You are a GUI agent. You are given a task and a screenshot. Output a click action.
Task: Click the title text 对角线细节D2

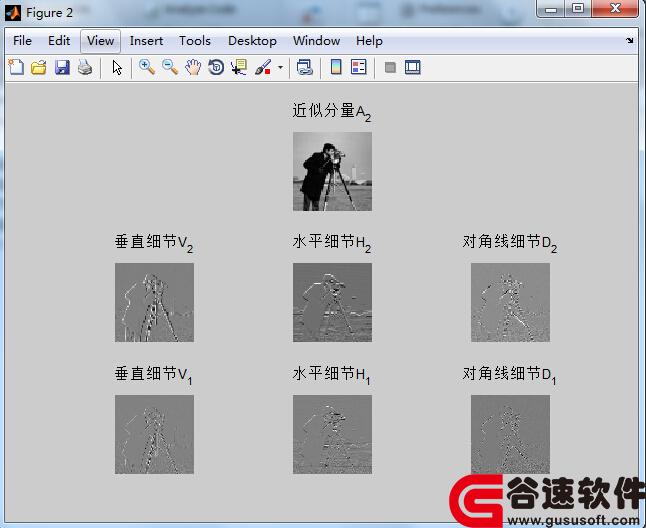pos(510,243)
